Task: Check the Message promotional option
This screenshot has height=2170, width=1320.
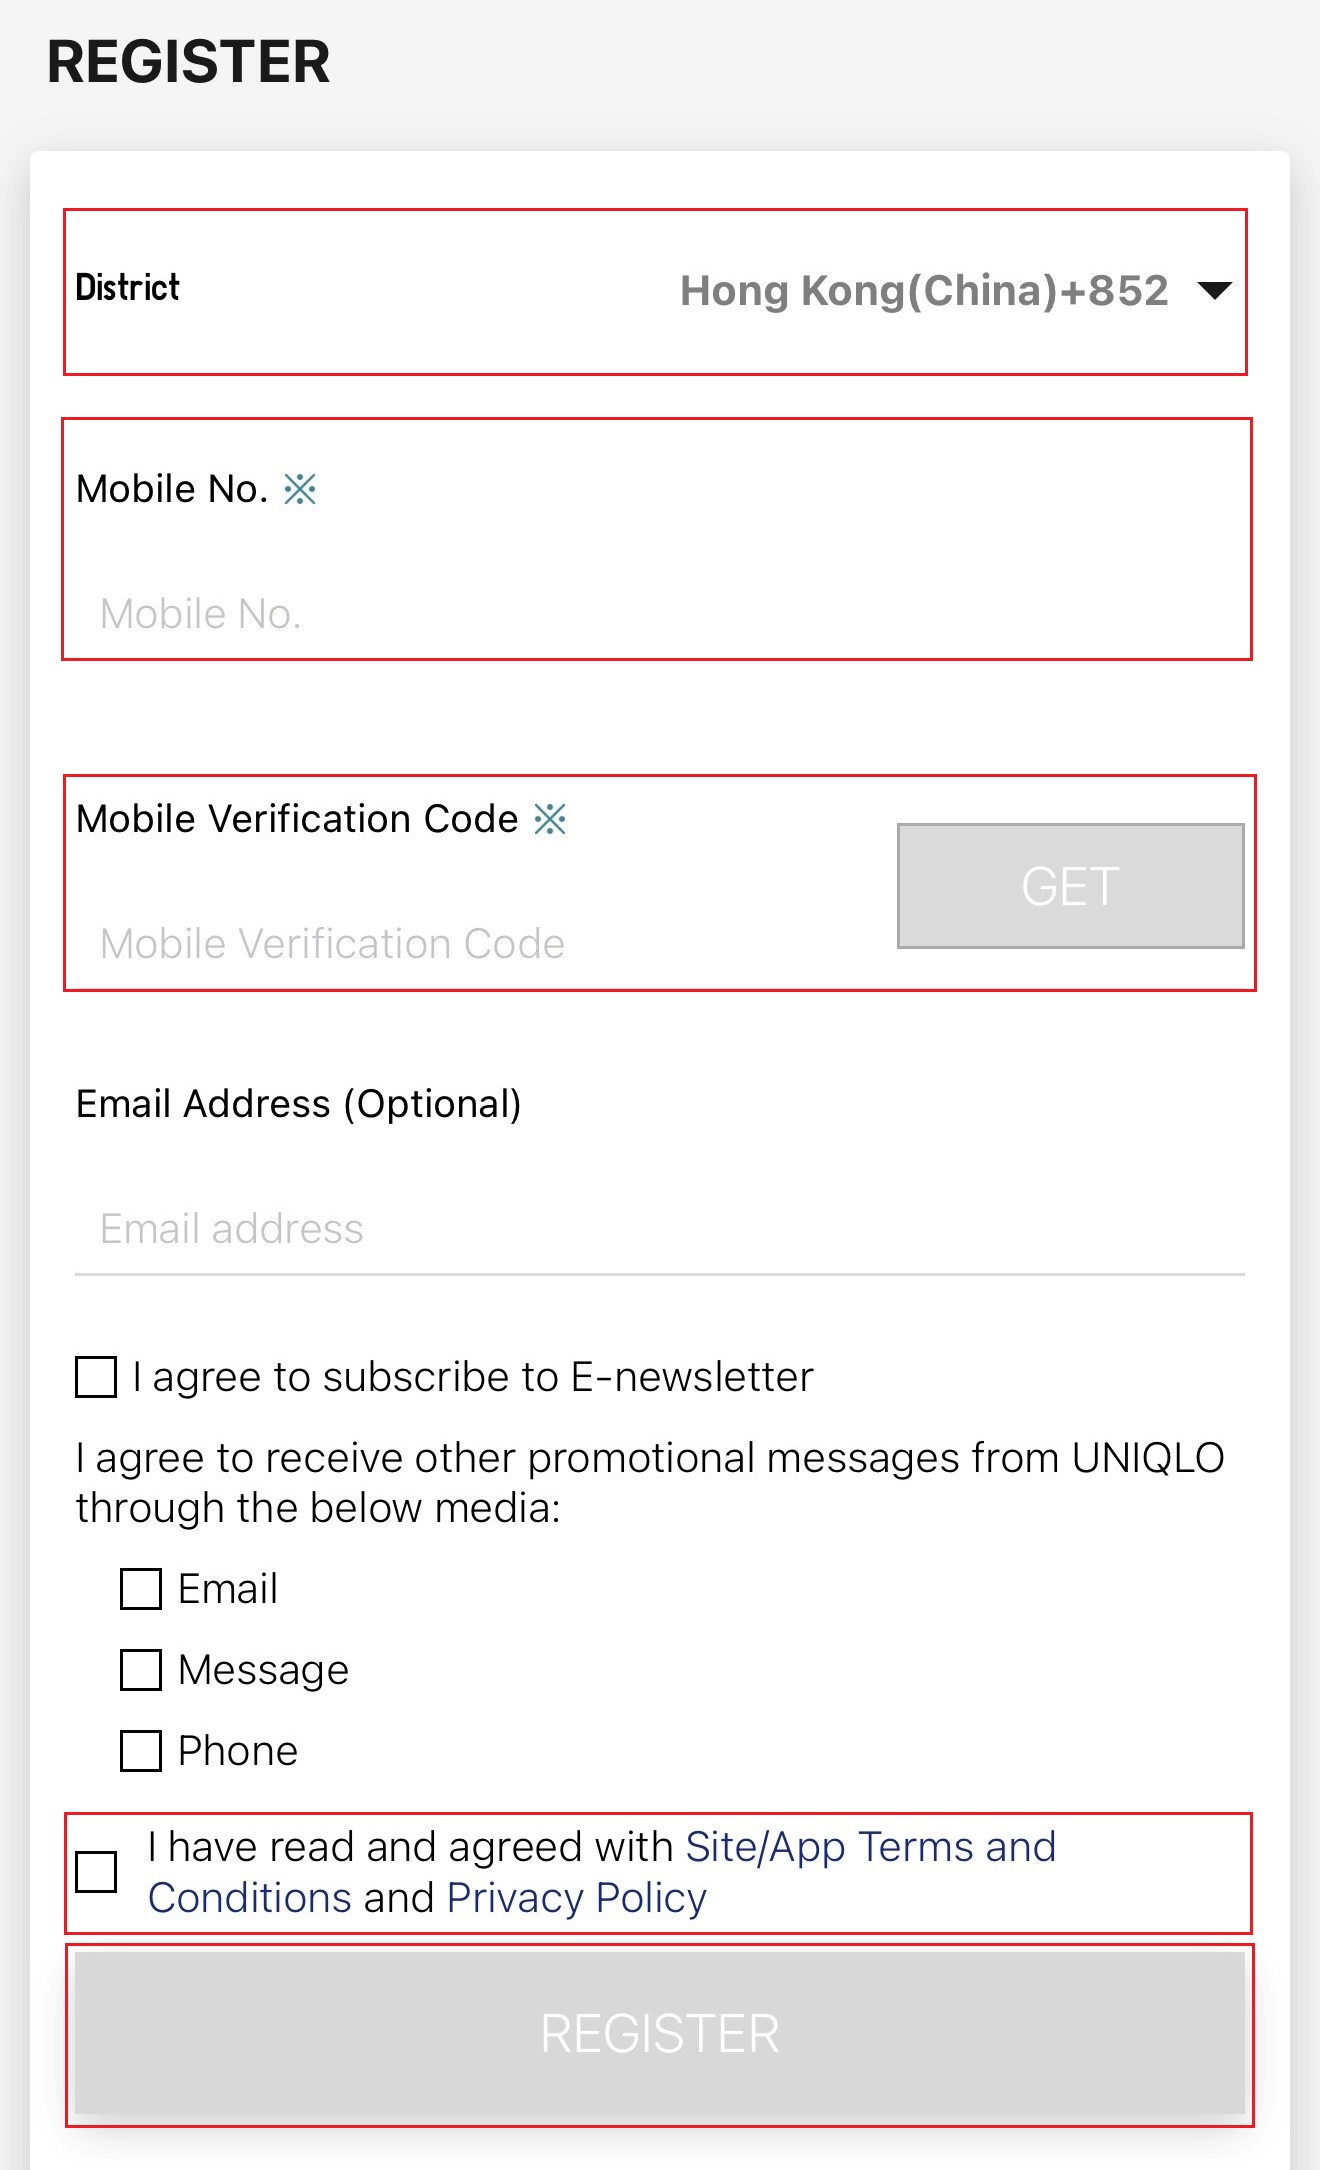Action: click(x=141, y=1670)
